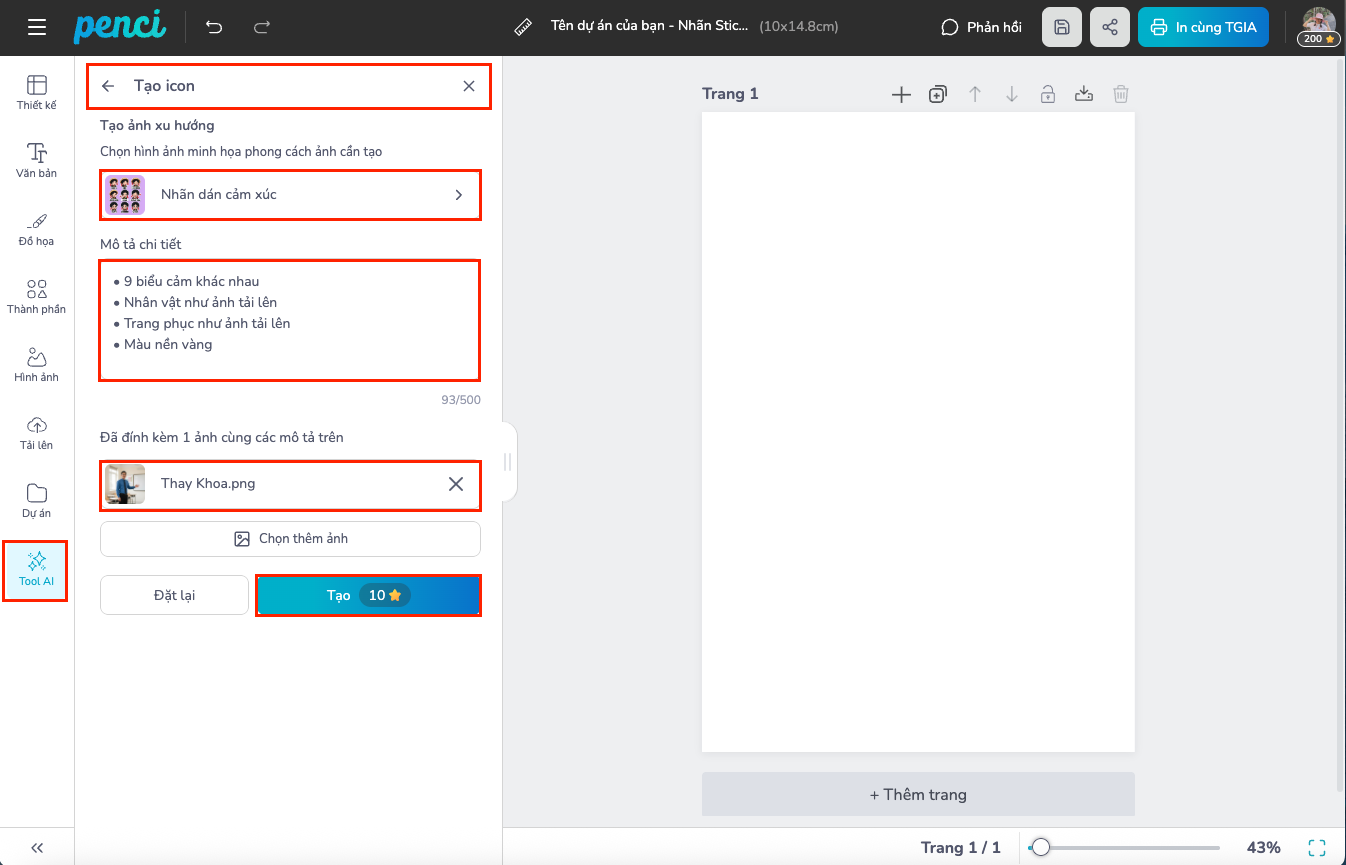This screenshot has height=865, width=1346.
Task: Collapse the sidebar with double chevron
Action: point(37,847)
